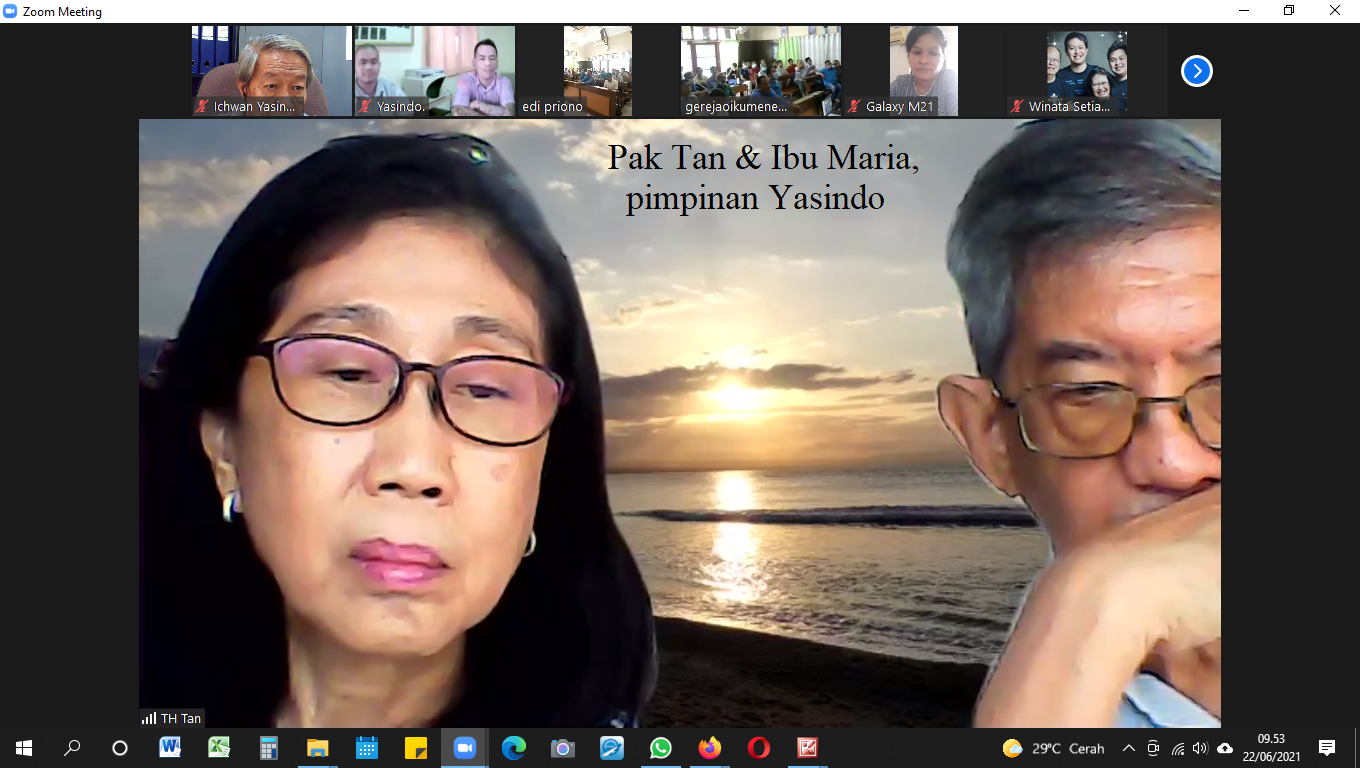Select edi priono's video thumbnail
The image size is (1360, 768).
pyautogui.click(x=597, y=71)
